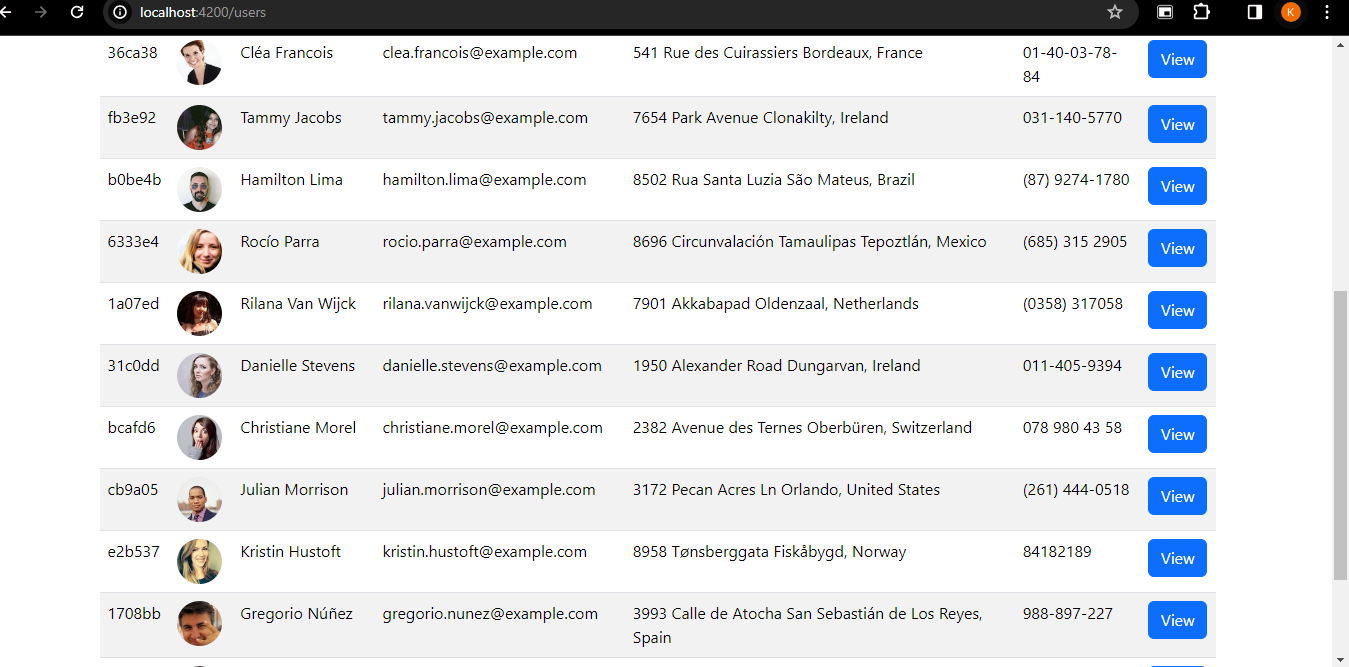Toggle the browser side panel icon
The image size is (1349, 667).
tap(1254, 12)
